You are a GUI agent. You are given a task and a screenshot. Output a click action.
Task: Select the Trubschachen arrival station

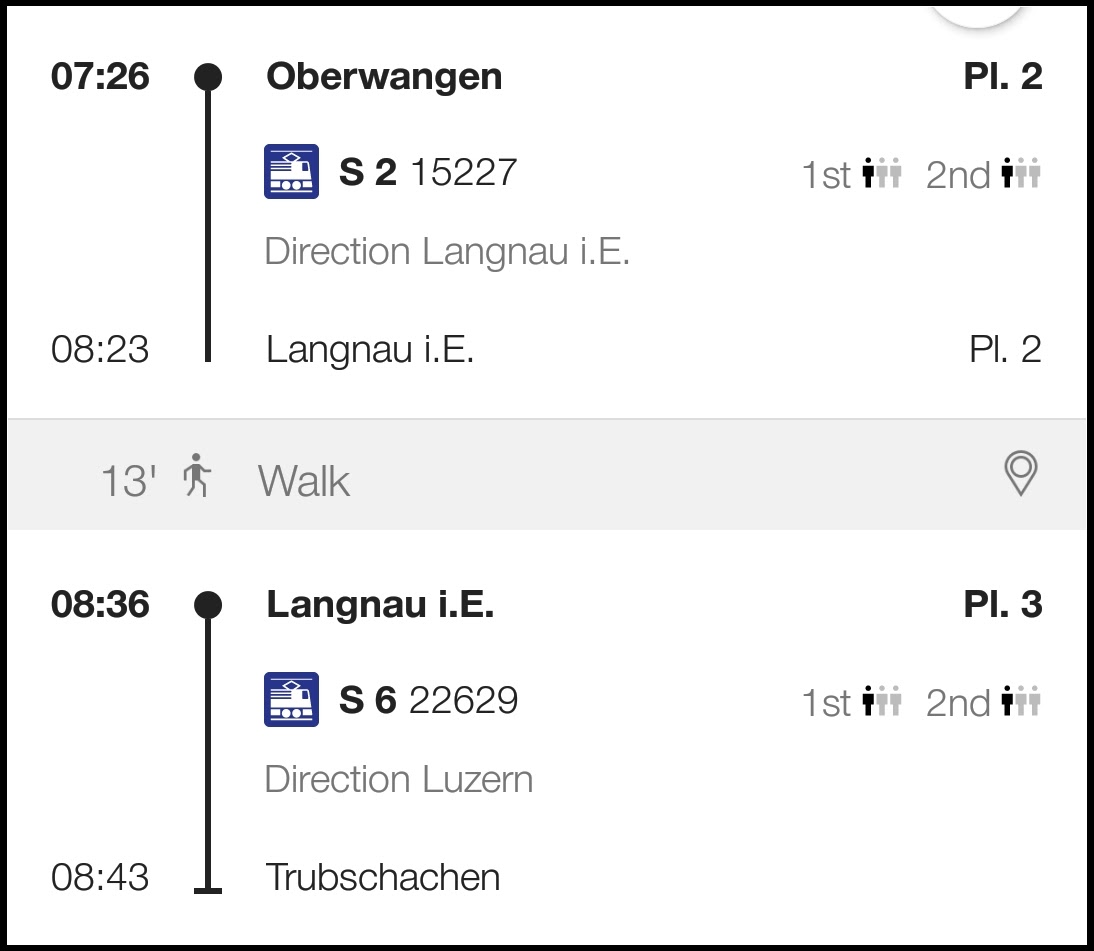point(382,877)
